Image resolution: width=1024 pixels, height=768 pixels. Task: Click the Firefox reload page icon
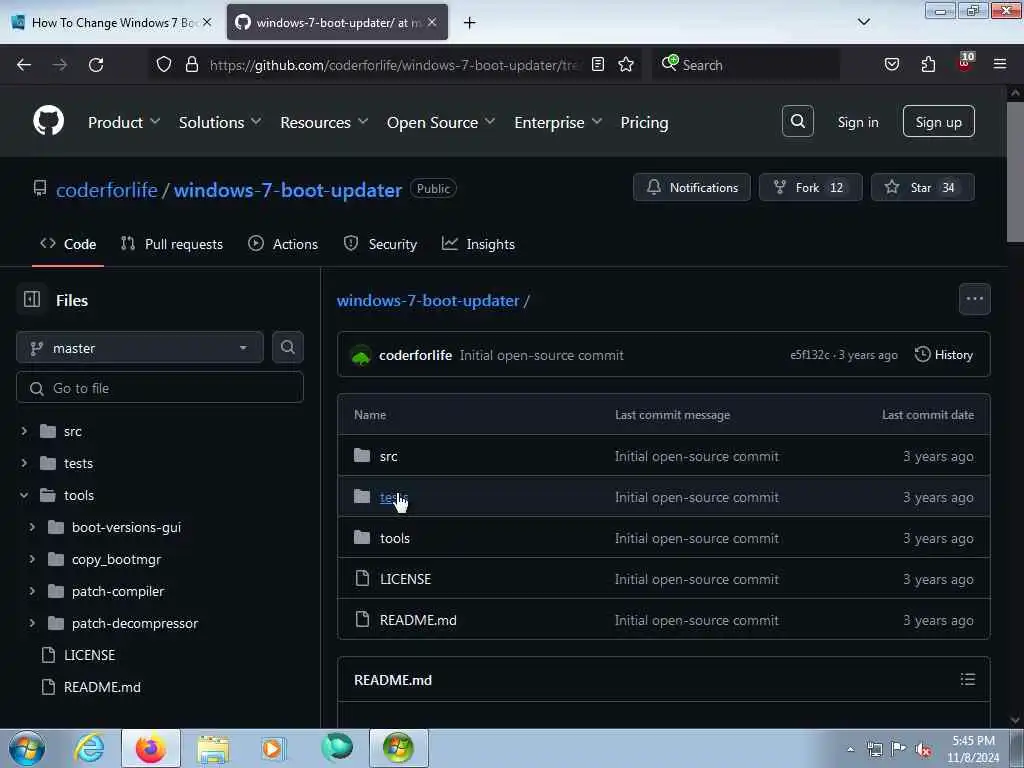96,65
